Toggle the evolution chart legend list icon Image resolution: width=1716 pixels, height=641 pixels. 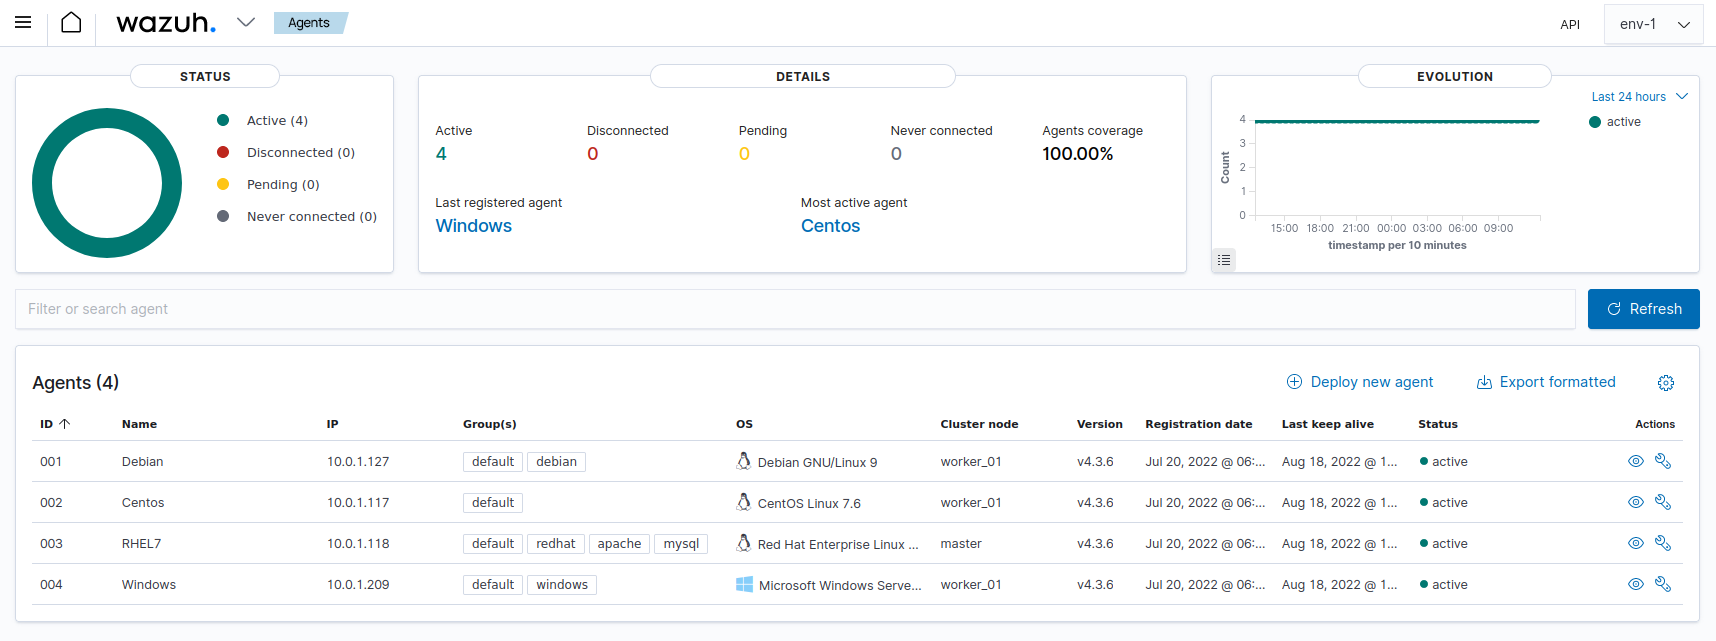(x=1224, y=260)
